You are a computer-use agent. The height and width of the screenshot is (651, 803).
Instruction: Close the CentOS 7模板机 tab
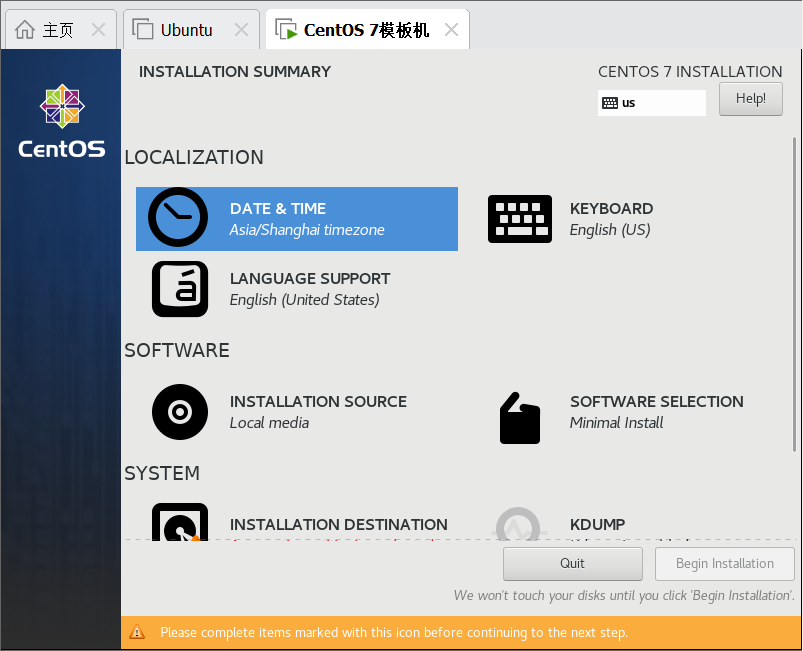[x=451, y=30]
